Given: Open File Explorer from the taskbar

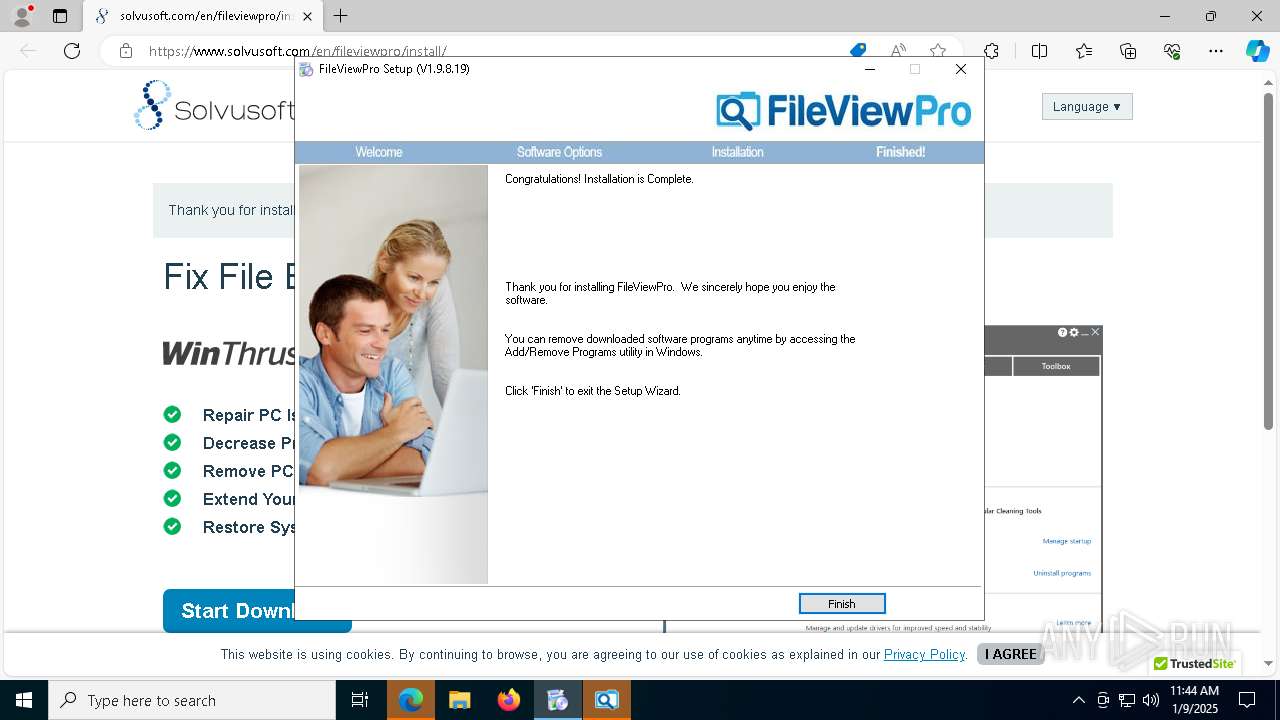Looking at the screenshot, I should point(460,700).
